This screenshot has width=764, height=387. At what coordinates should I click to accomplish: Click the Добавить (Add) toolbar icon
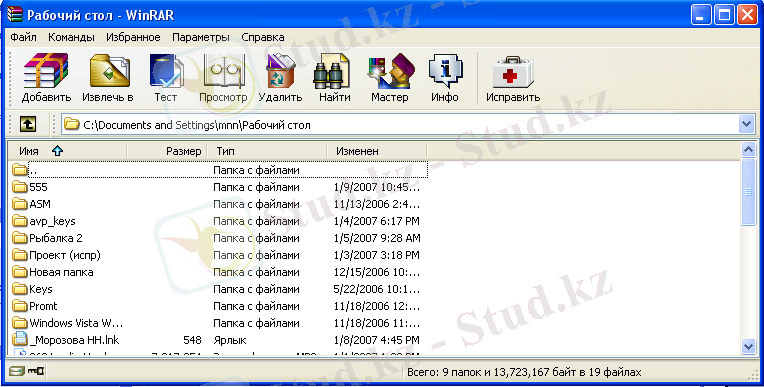46,78
